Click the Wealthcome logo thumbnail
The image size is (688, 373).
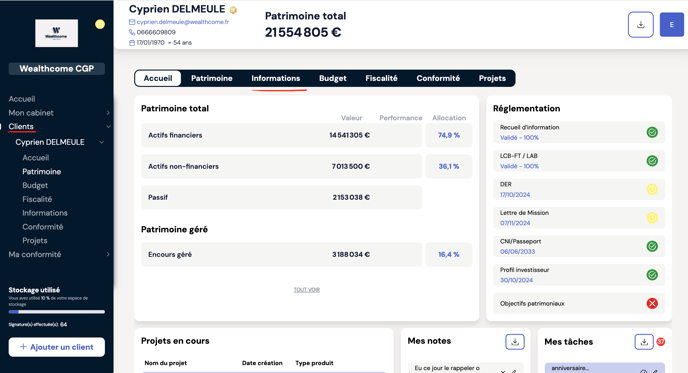tap(57, 33)
